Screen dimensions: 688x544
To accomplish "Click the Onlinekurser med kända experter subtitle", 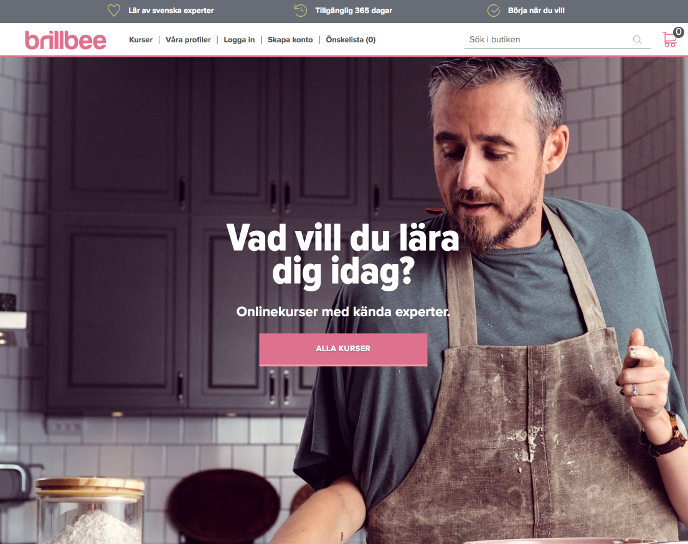I will pyautogui.click(x=343, y=311).
